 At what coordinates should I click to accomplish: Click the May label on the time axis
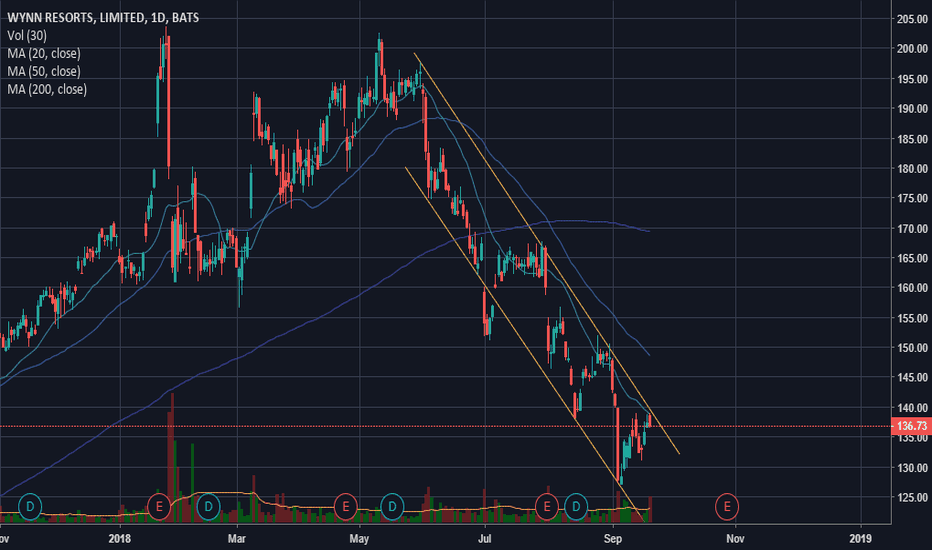[359, 539]
